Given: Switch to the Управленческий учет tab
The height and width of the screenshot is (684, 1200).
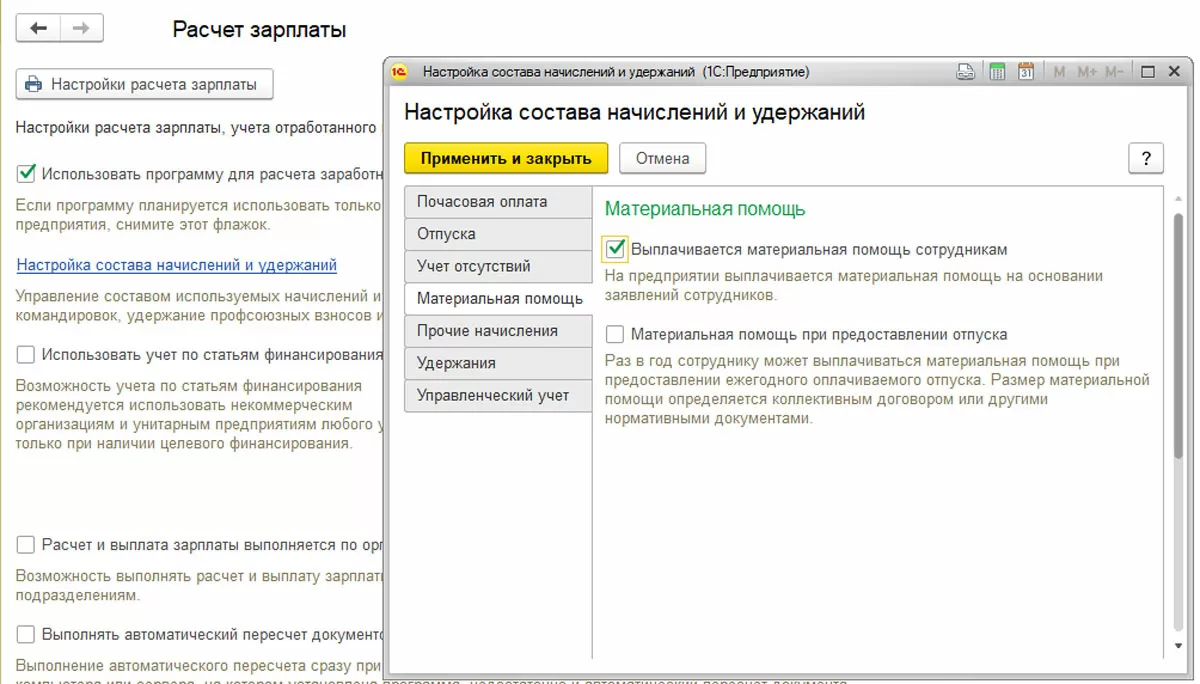Looking at the screenshot, I should (x=498, y=395).
